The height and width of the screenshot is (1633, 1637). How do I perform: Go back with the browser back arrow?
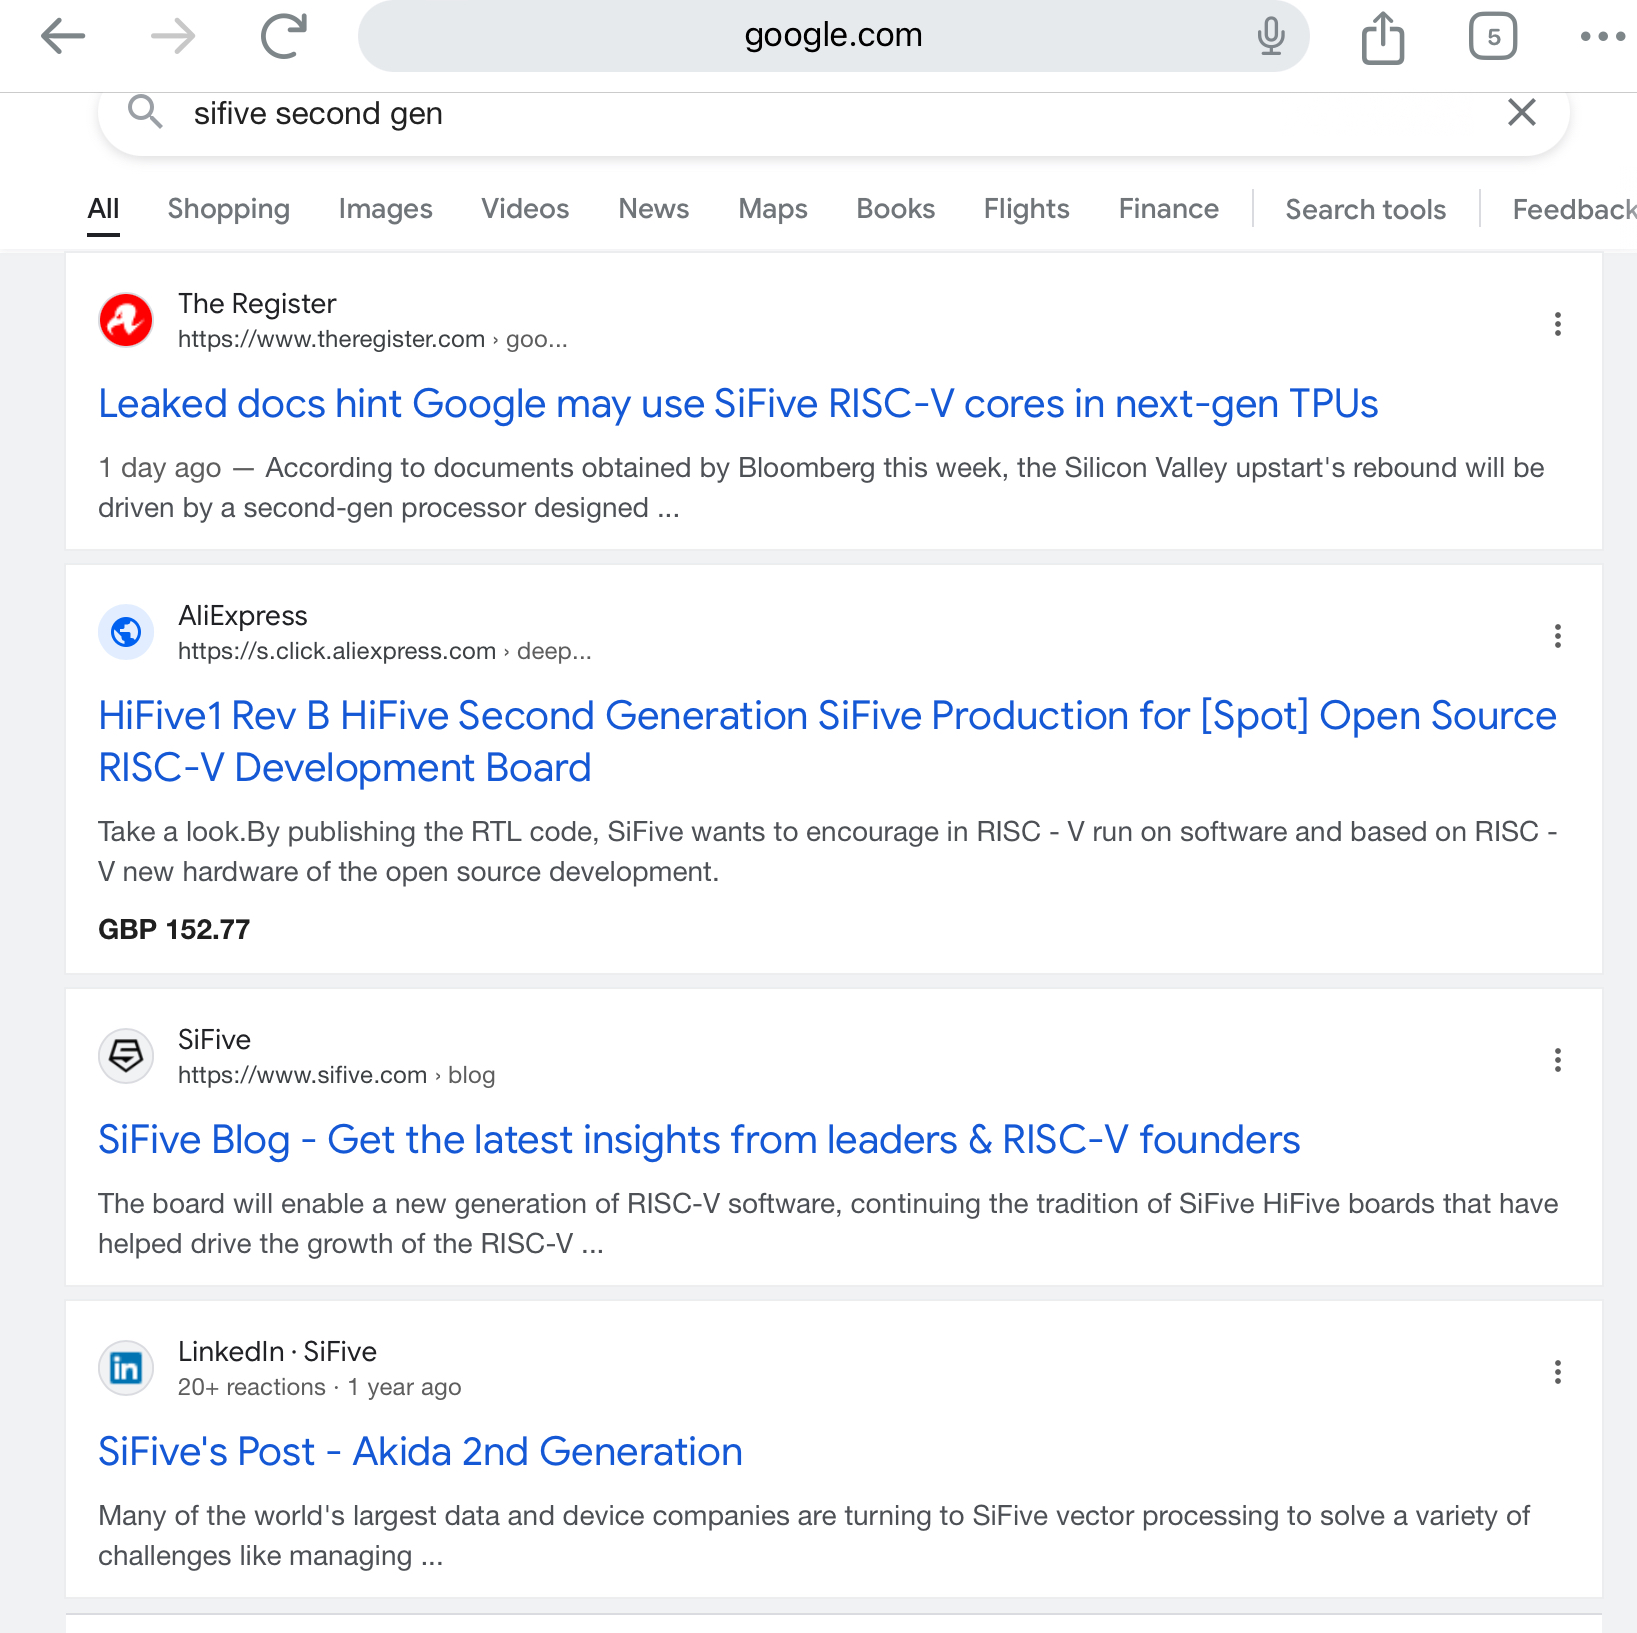tap(62, 37)
